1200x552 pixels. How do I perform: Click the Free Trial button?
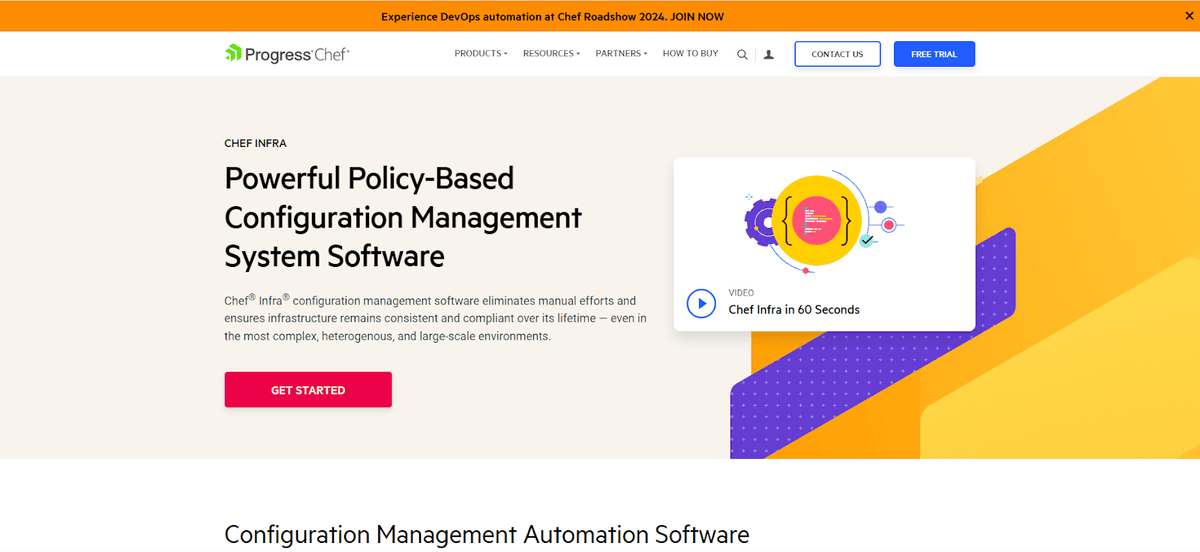(934, 54)
